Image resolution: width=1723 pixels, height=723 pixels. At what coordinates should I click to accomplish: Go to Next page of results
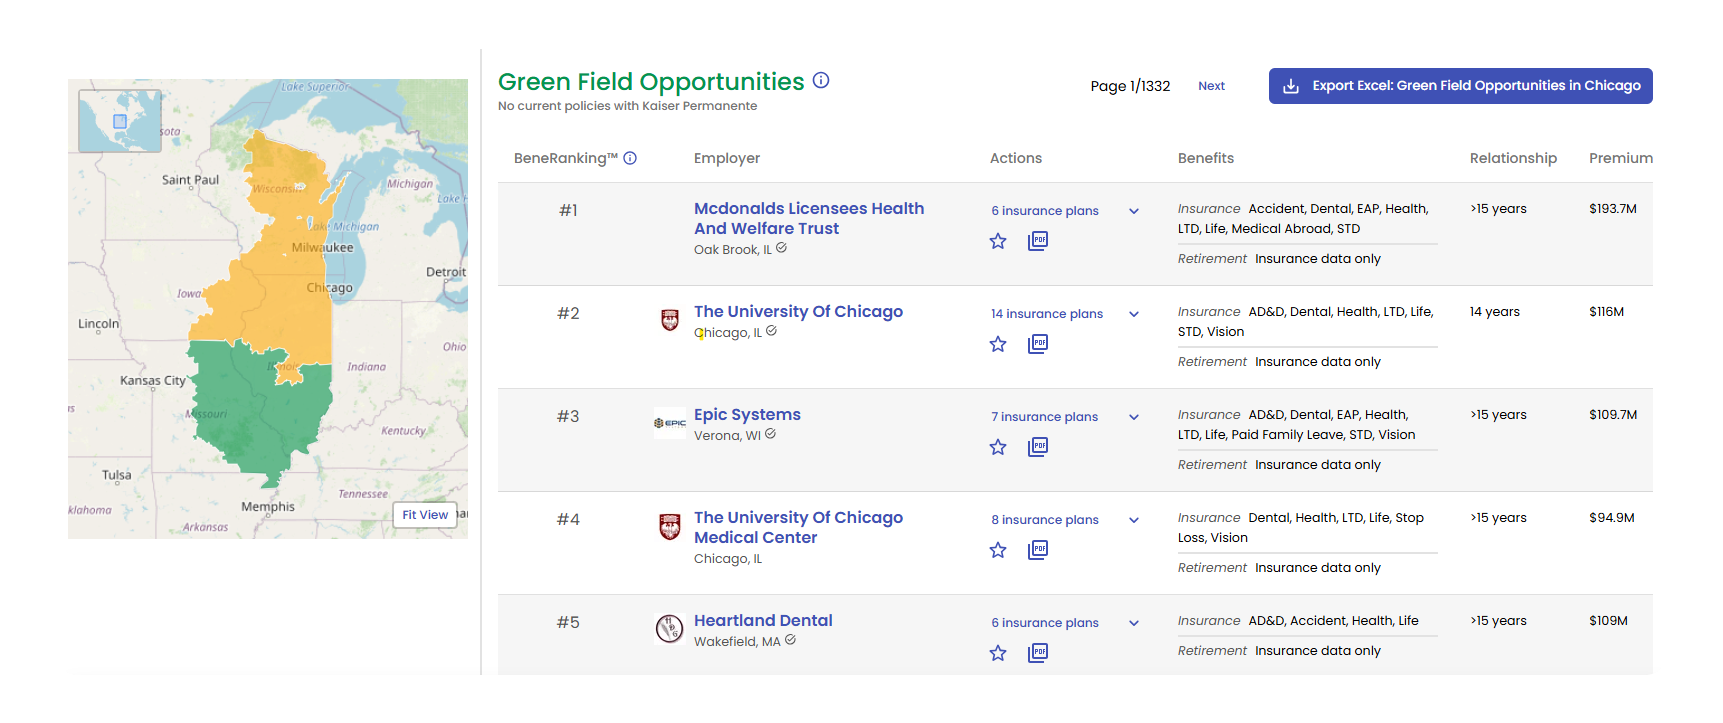pos(1211,86)
